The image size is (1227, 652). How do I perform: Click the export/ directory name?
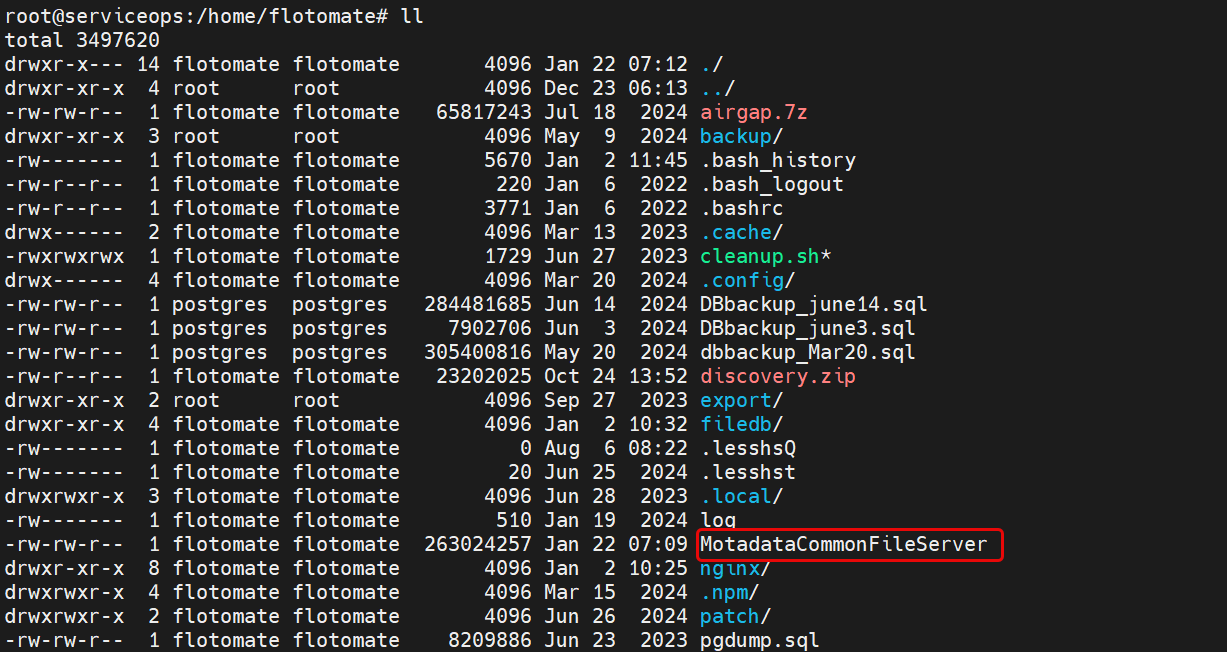pos(741,400)
